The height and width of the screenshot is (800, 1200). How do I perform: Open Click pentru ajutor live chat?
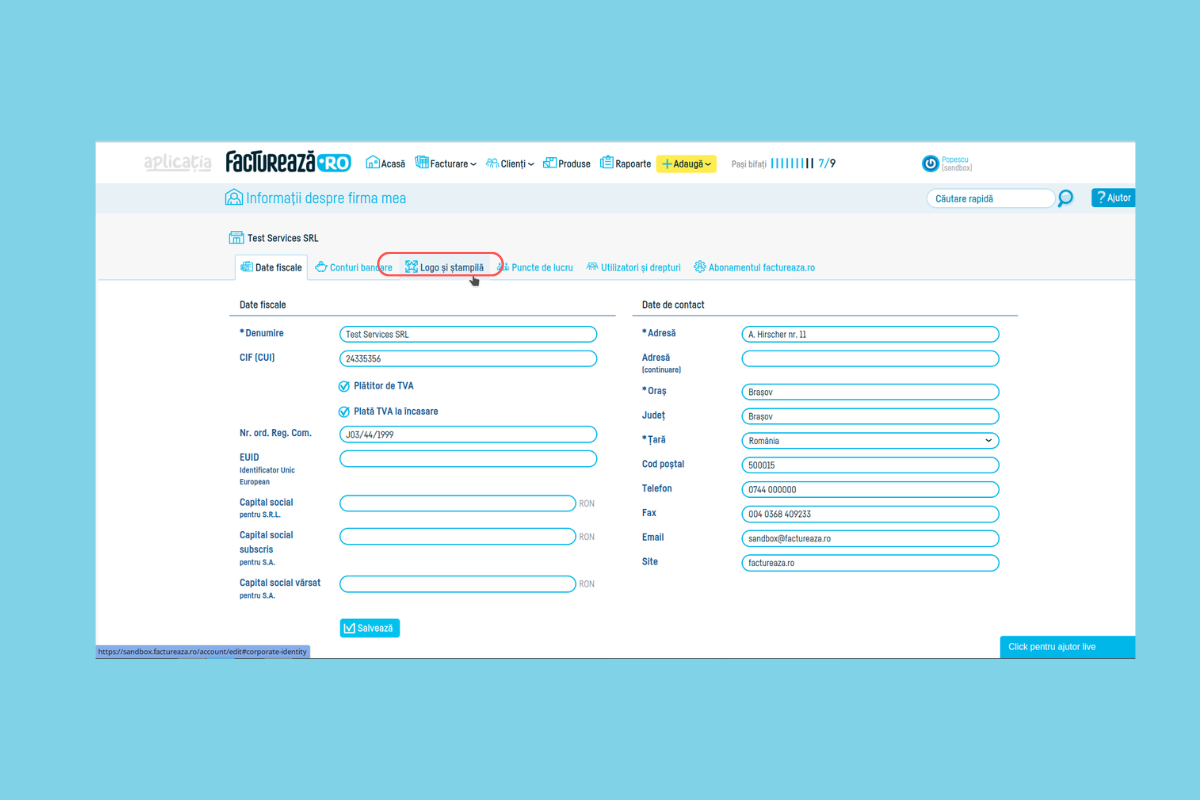coord(1066,647)
